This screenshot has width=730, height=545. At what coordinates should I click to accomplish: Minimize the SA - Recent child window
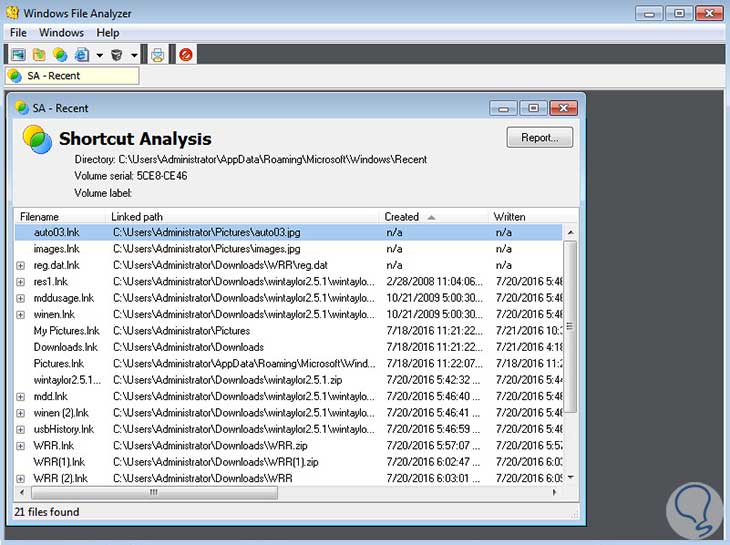pyautogui.click(x=503, y=108)
